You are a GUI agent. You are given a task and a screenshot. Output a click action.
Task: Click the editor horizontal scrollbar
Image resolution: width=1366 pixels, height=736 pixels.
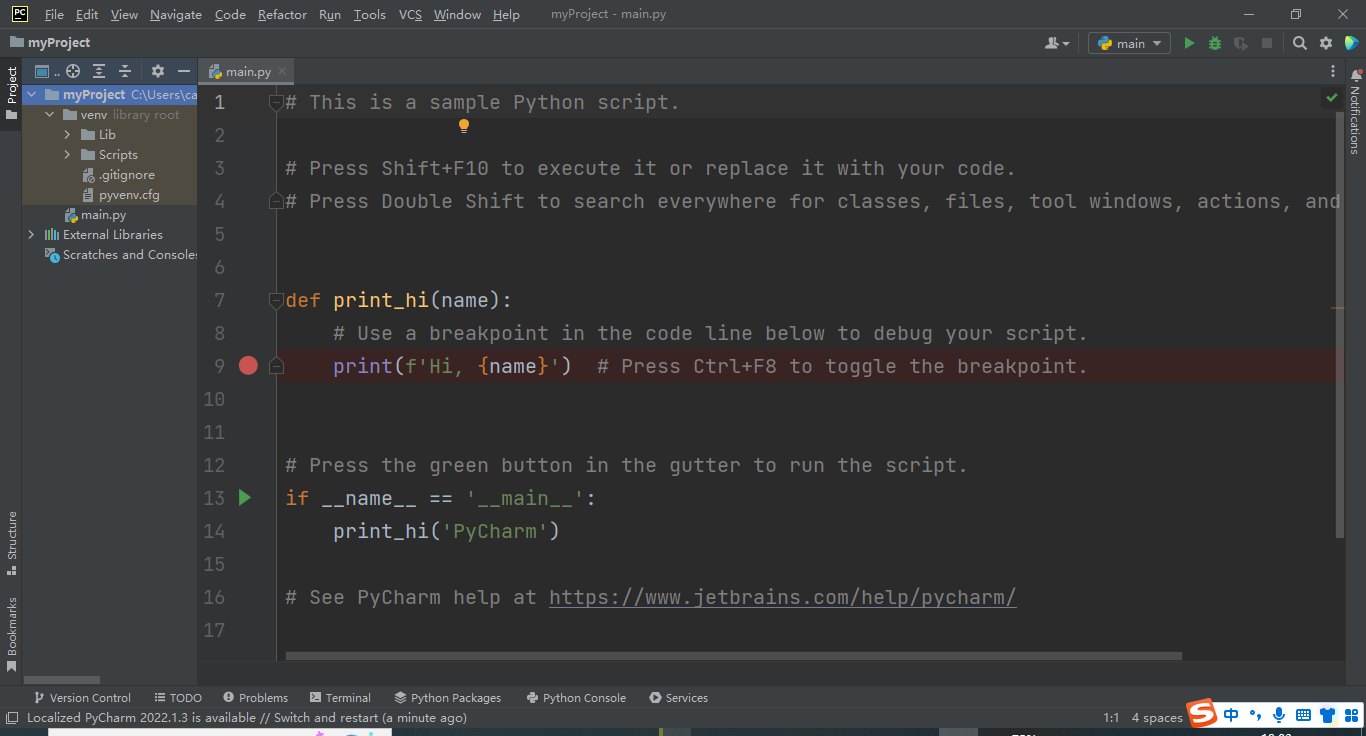734,656
